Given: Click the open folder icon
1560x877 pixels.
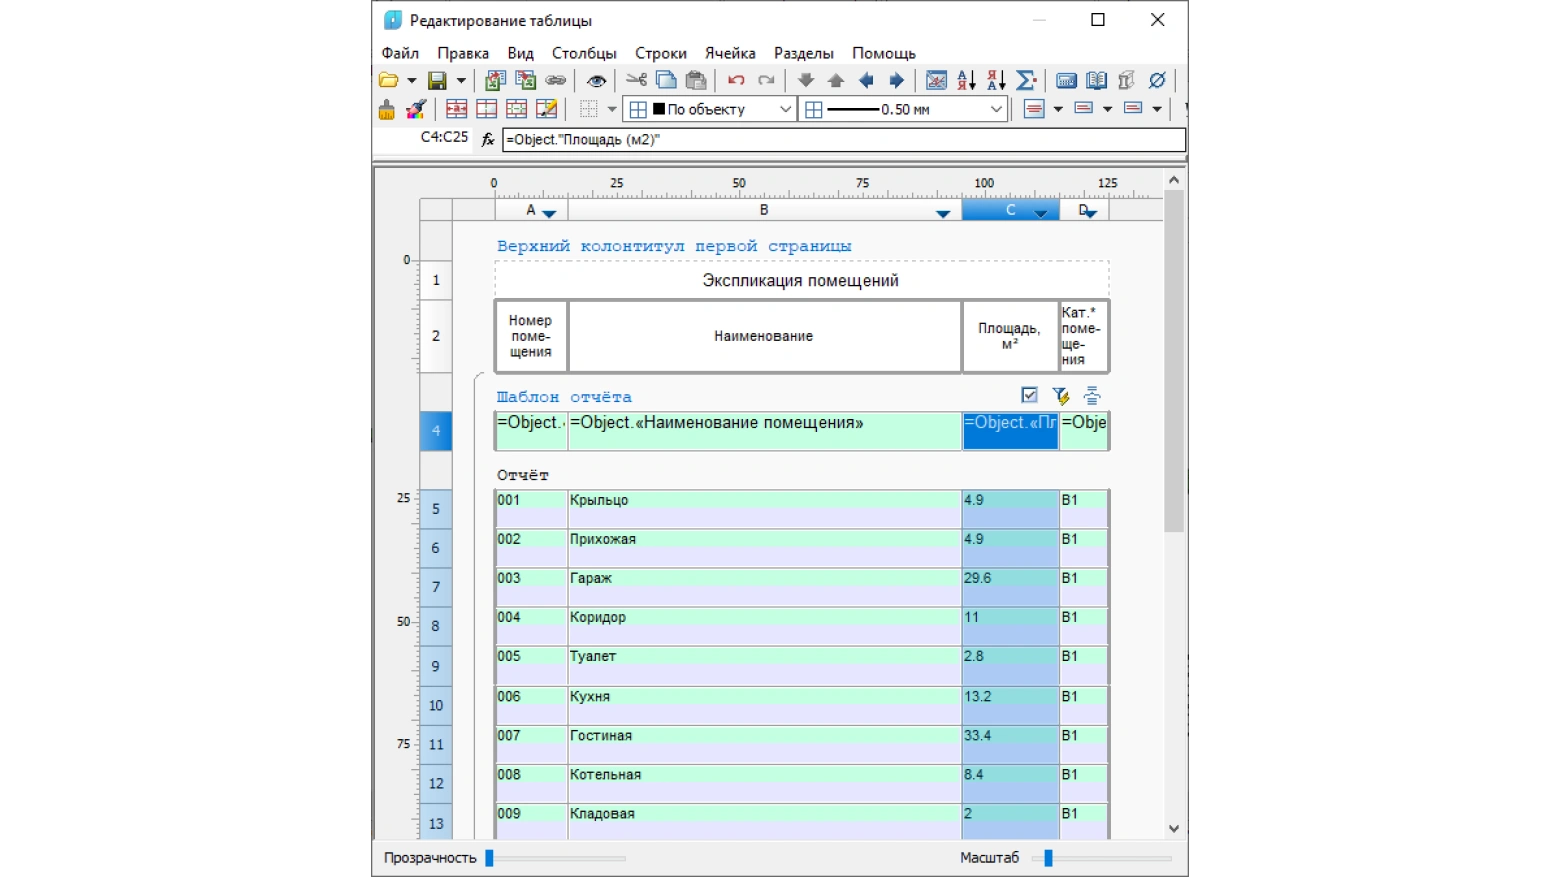Looking at the screenshot, I should pyautogui.click(x=388, y=81).
